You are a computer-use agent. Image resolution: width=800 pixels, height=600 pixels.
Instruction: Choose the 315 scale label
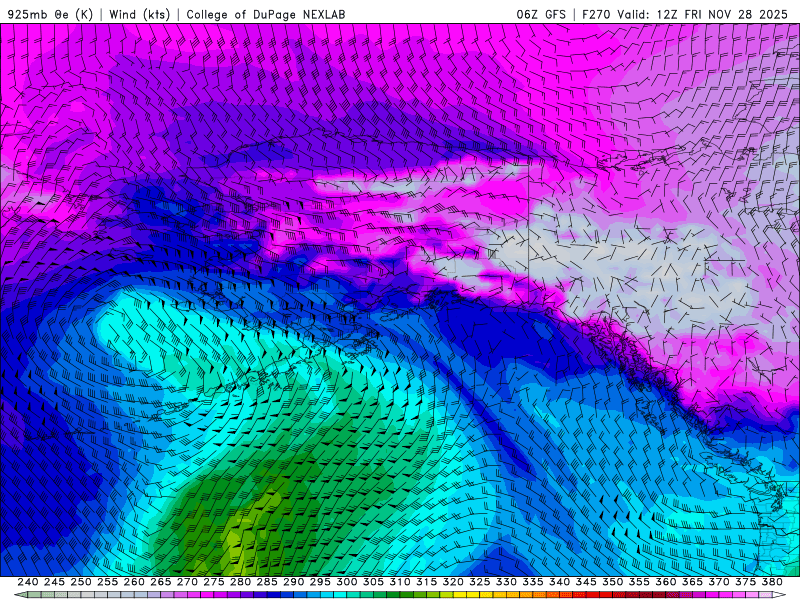[x=426, y=582]
